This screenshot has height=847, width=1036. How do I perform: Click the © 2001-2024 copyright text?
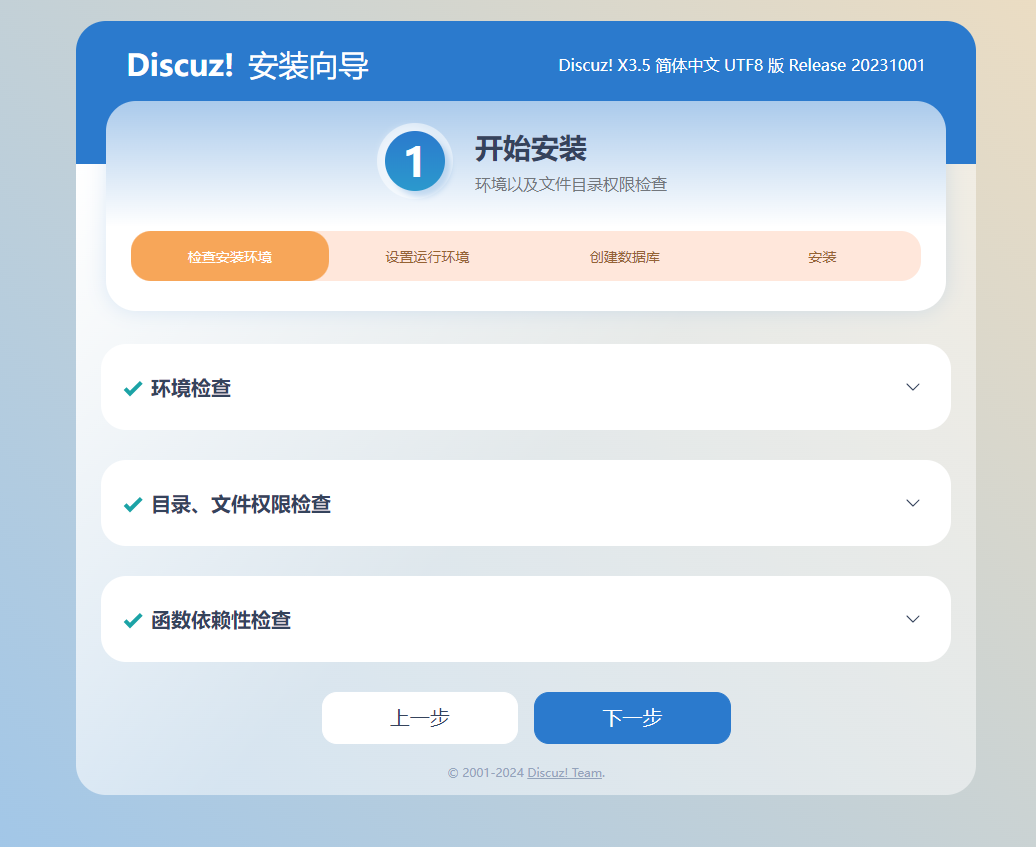point(486,772)
